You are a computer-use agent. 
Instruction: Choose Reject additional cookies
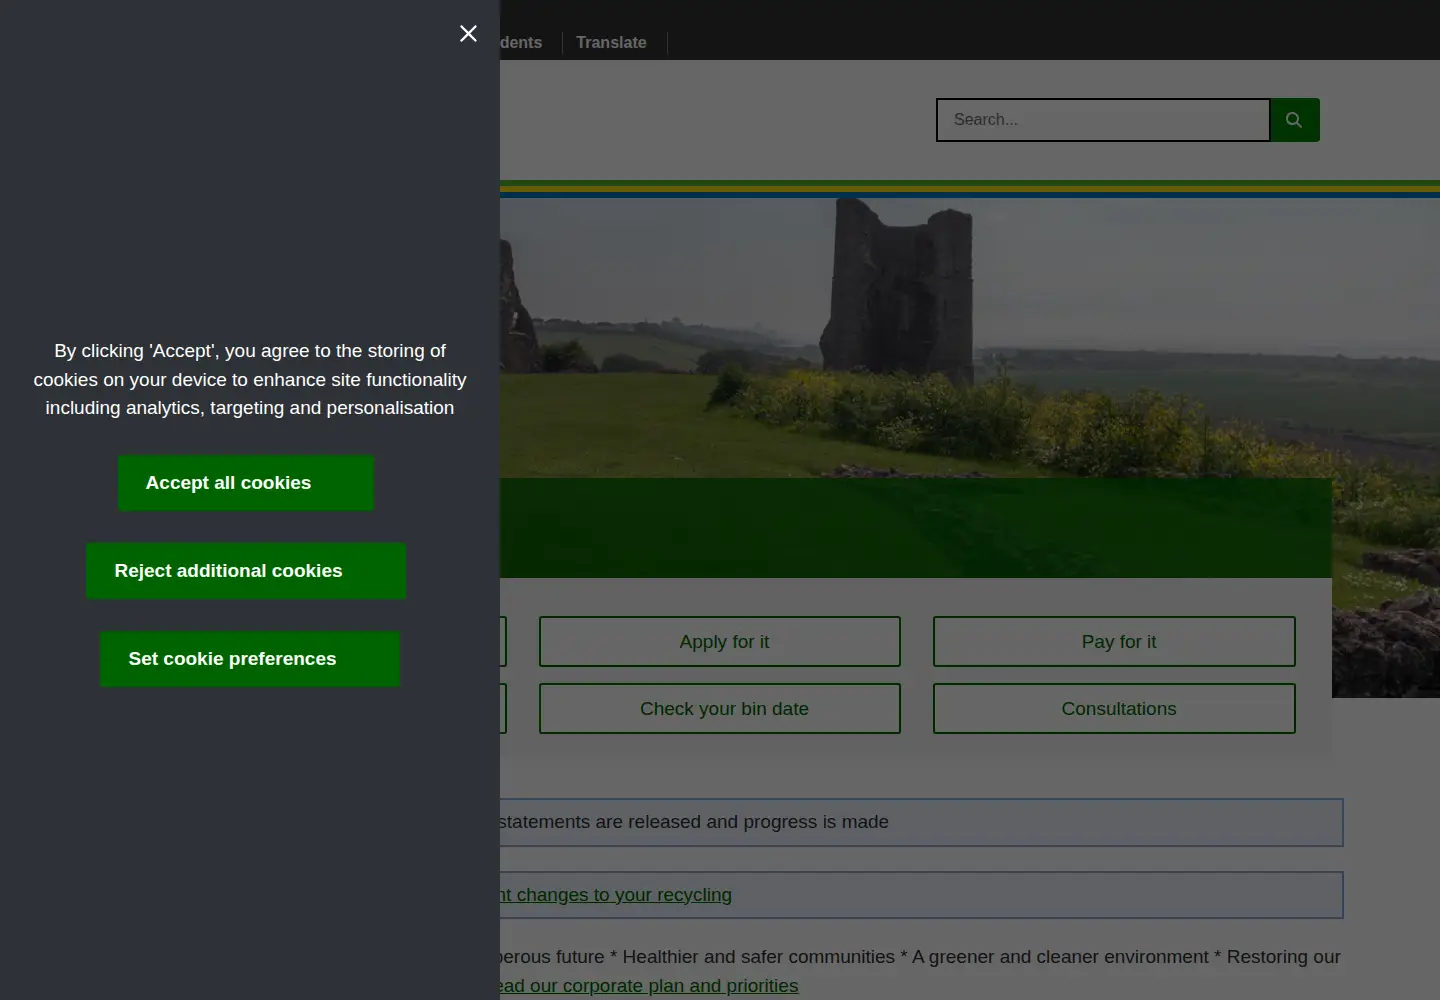pyautogui.click(x=246, y=571)
